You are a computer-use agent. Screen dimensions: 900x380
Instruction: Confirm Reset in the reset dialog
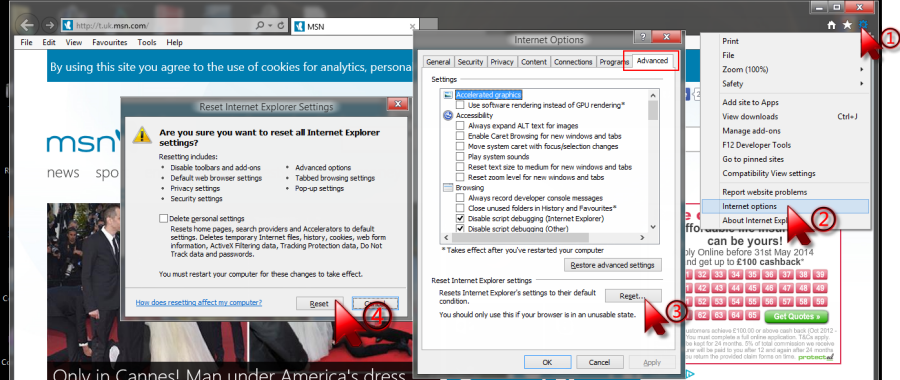click(319, 304)
